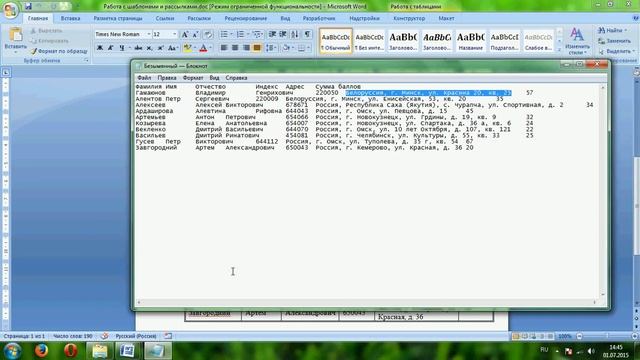Open the Select (Выделить) menu
The width and height of the screenshot is (640, 360).
click(616, 51)
